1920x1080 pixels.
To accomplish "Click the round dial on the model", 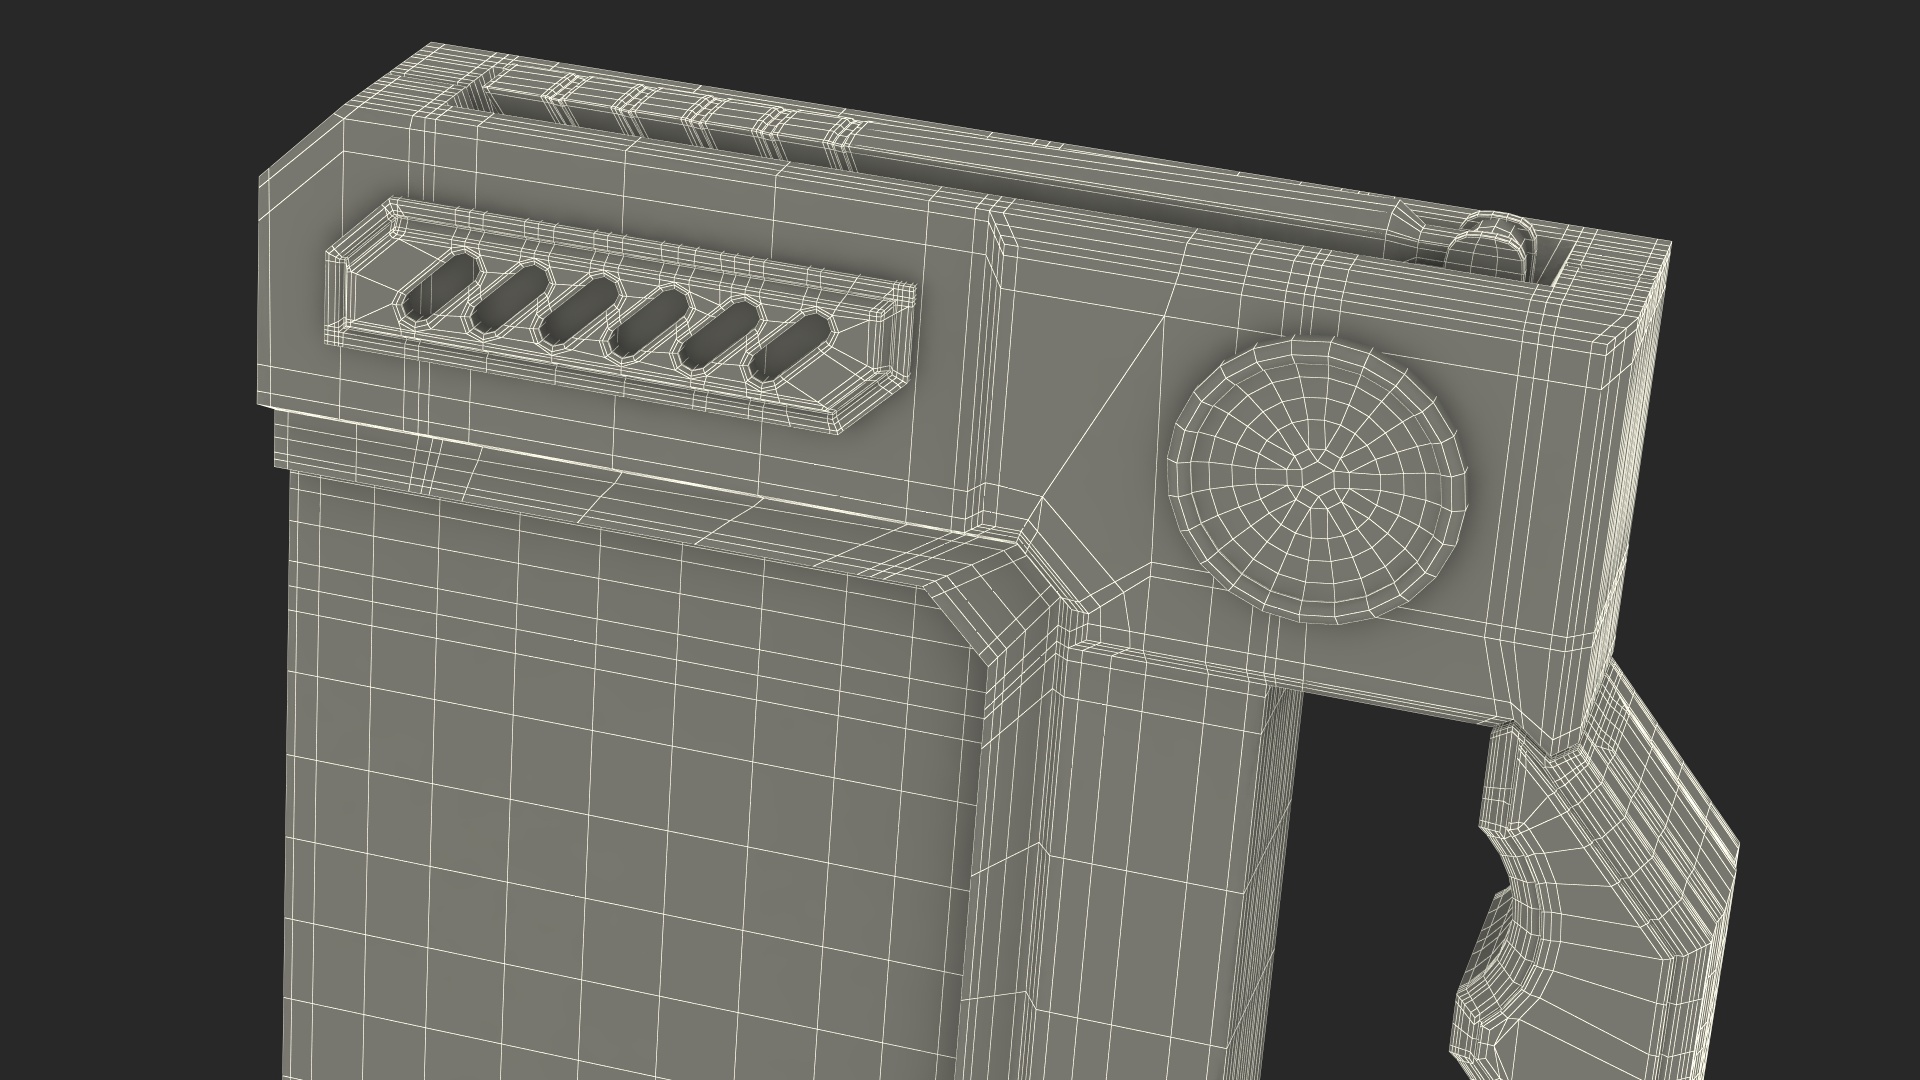I will pyautogui.click(x=1320, y=480).
